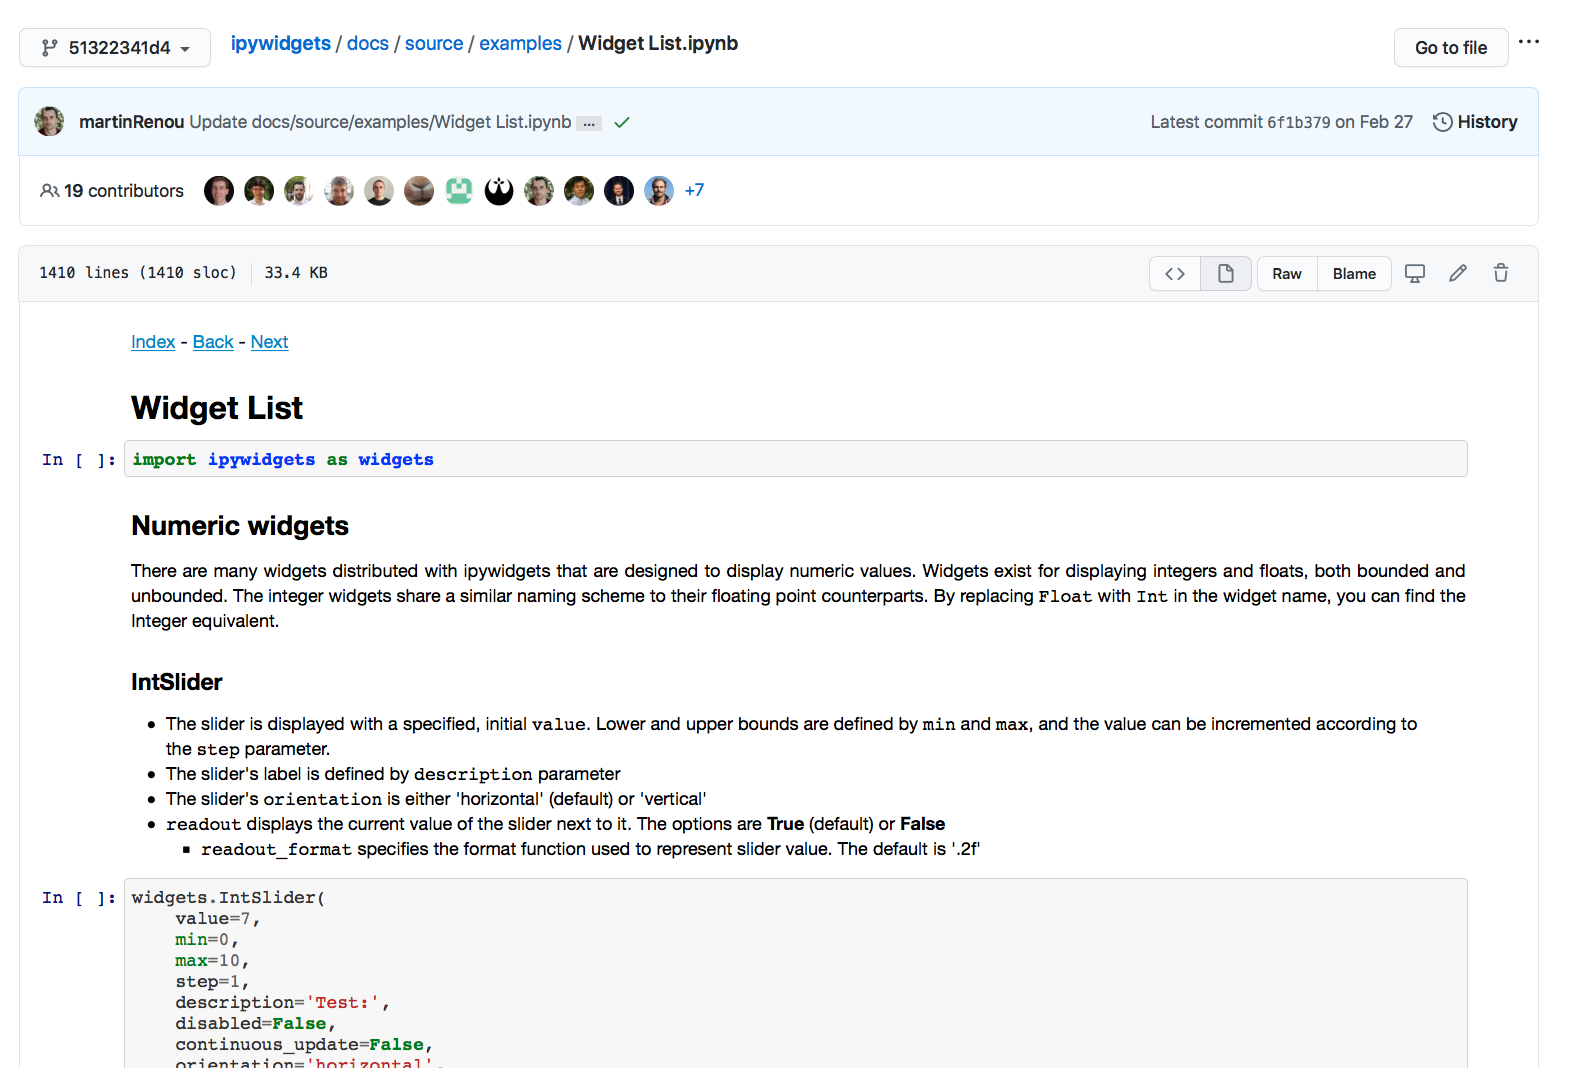
Task: Open the black rebel-logo contributor avatar
Action: click(x=499, y=191)
